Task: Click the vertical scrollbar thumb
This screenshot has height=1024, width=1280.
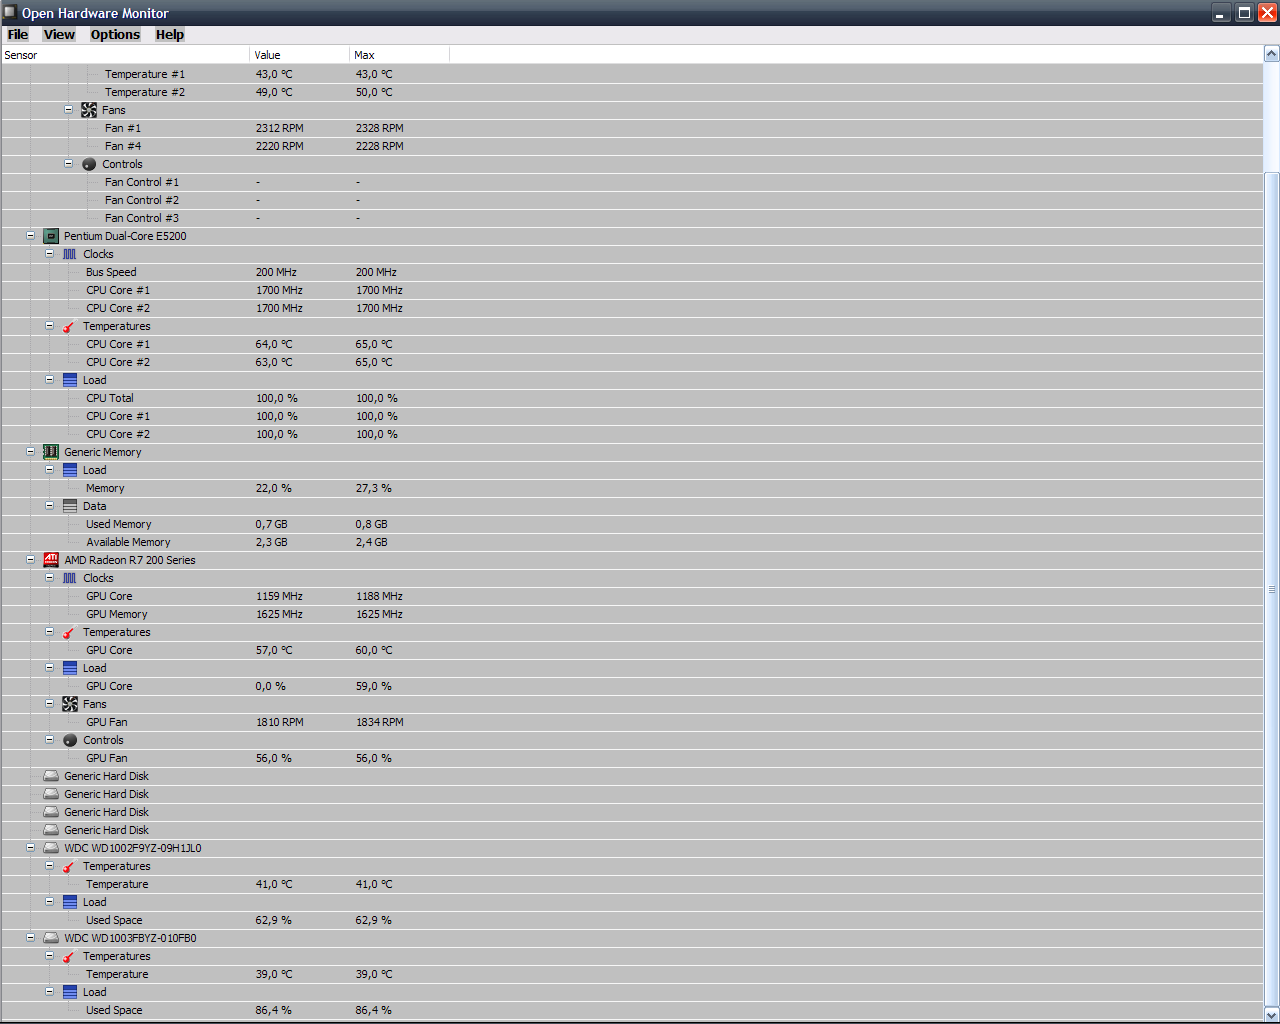Action: tap(1272, 589)
